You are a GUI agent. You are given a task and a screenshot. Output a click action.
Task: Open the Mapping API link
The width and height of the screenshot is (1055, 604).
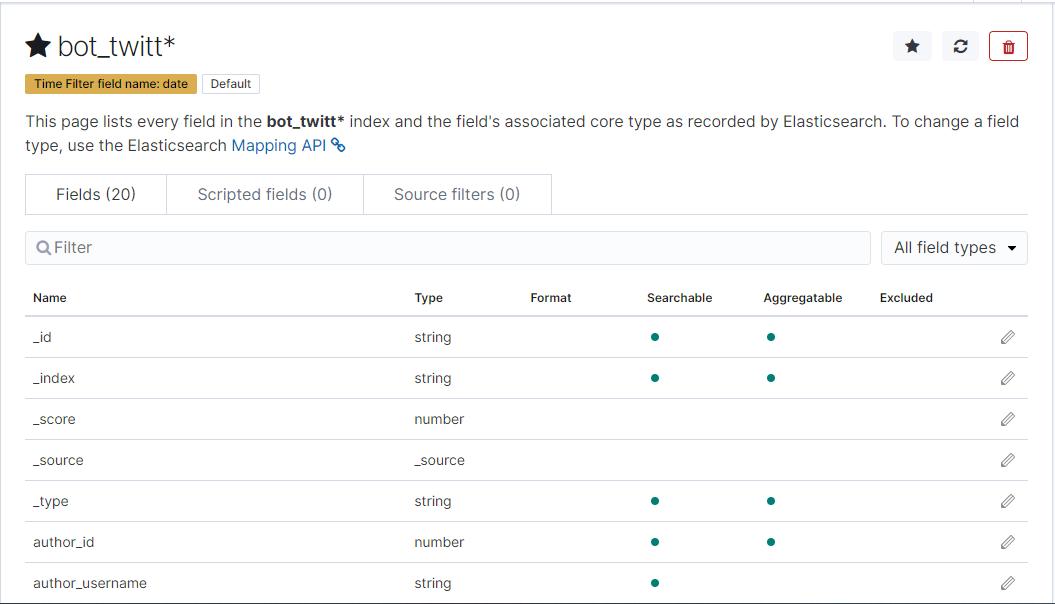279,145
